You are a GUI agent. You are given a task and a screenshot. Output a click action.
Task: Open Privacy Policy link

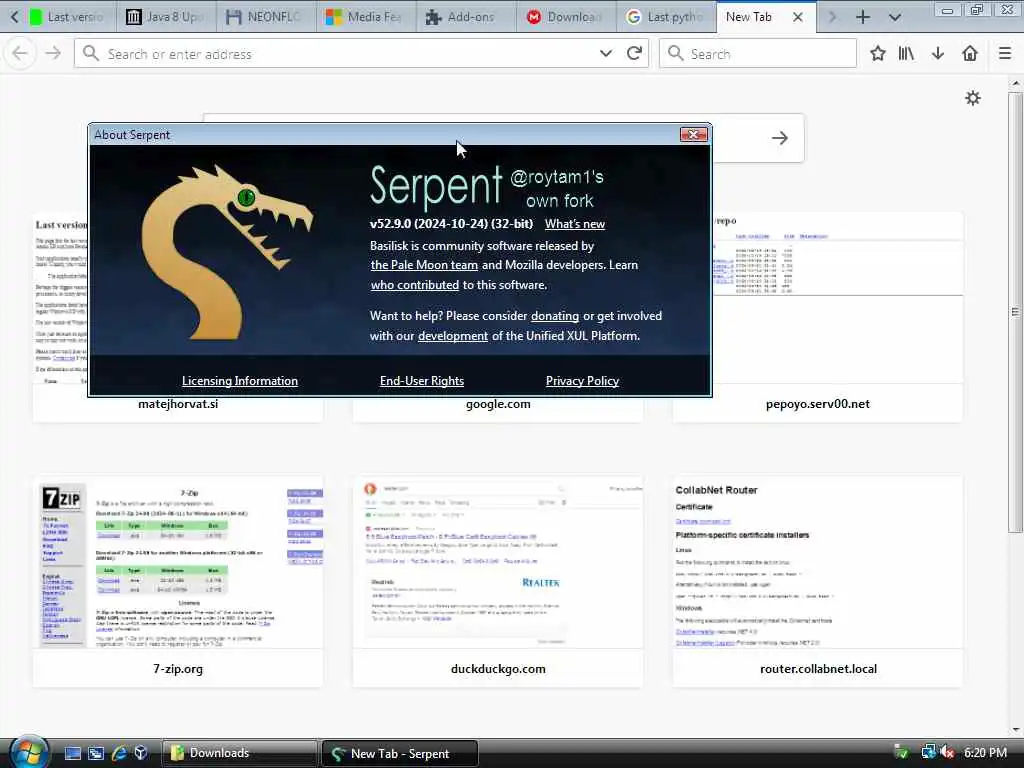583,381
